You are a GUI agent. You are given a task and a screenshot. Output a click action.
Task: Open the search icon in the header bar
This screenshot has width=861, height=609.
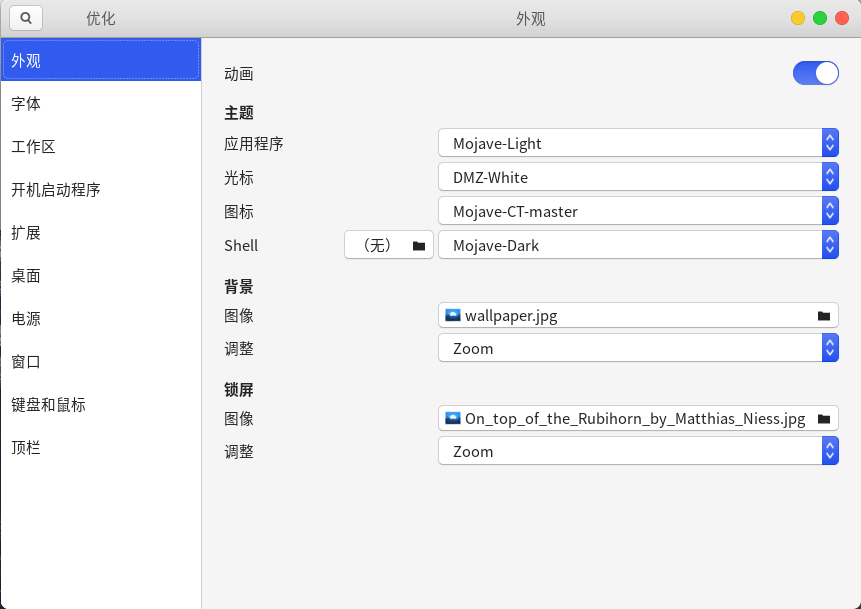(x=25, y=17)
